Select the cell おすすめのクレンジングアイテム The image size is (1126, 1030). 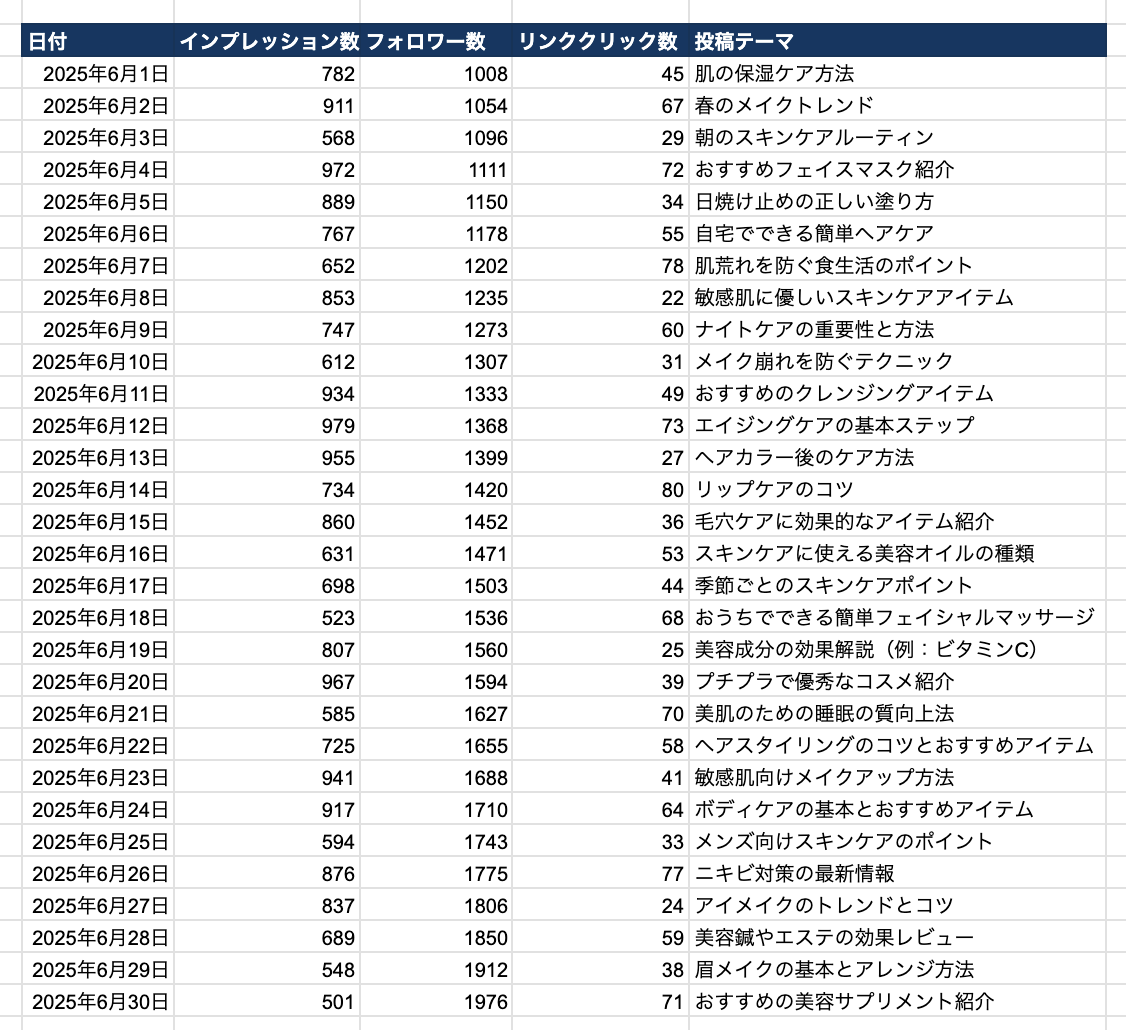pos(898,394)
